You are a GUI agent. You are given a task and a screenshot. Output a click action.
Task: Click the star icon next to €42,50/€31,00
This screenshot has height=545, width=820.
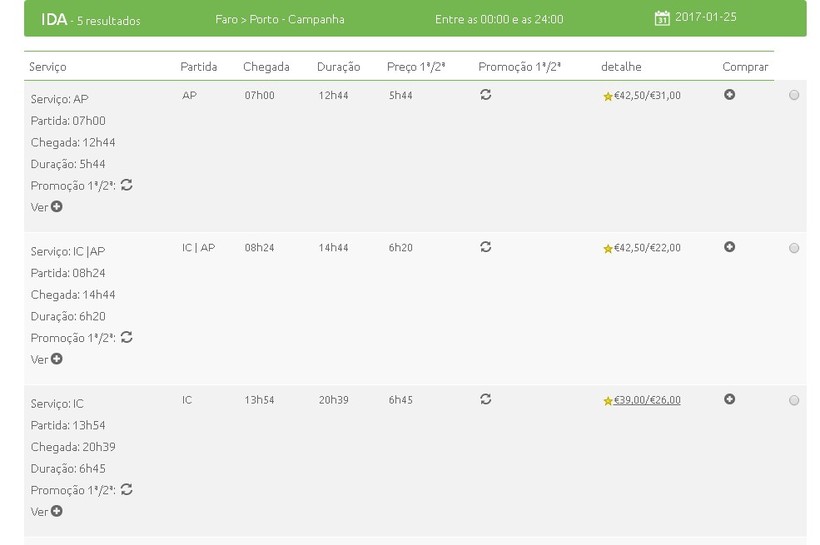coord(607,97)
